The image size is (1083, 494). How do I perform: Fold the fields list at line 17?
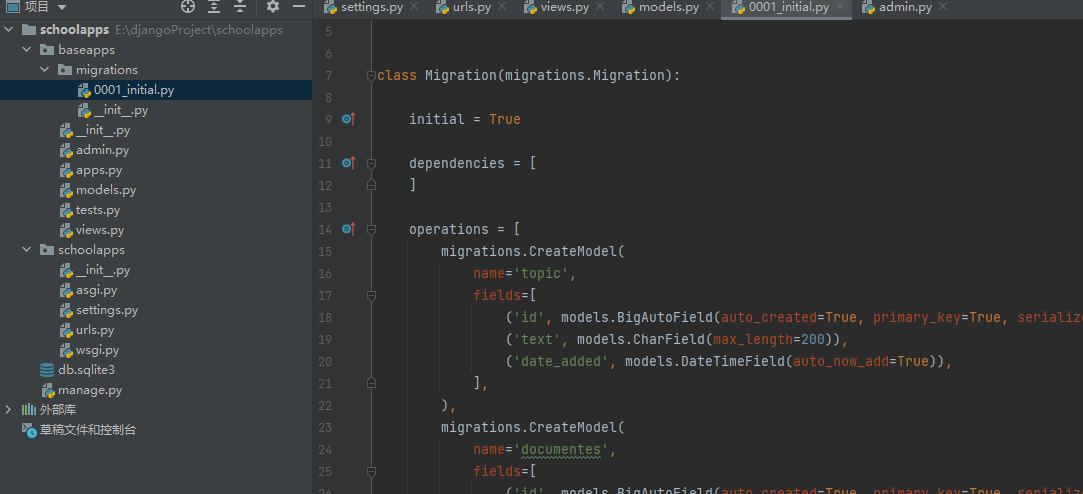click(372, 296)
